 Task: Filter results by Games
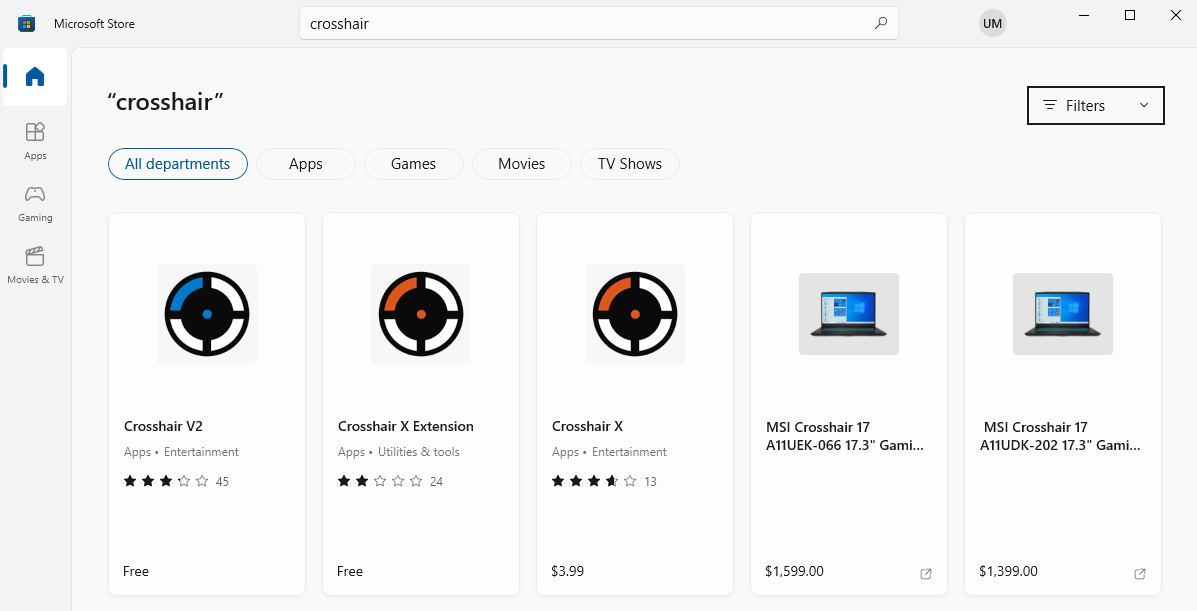point(413,164)
